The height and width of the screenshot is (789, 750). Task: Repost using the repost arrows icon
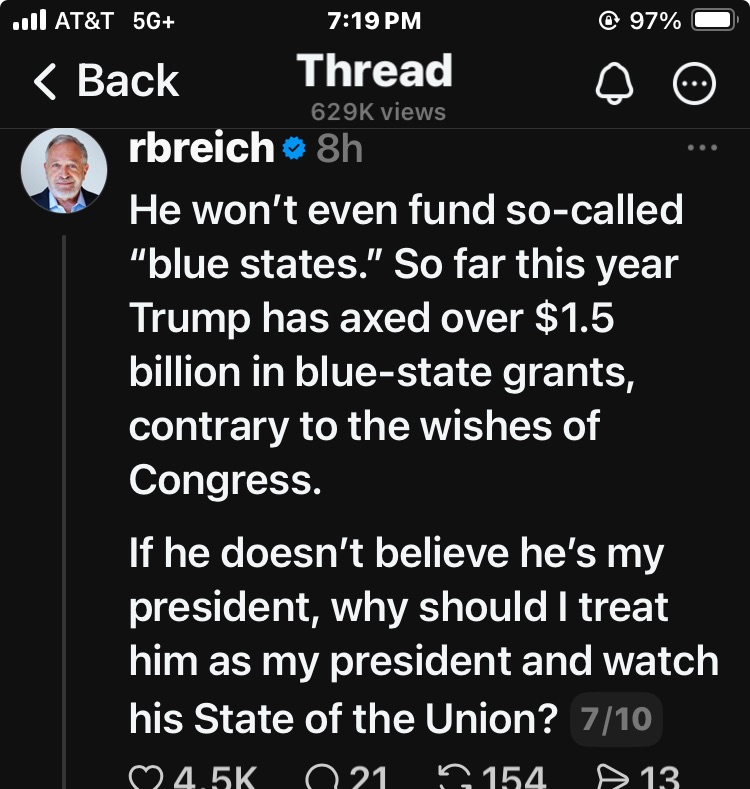pyautogui.click(x=456, y=776)
